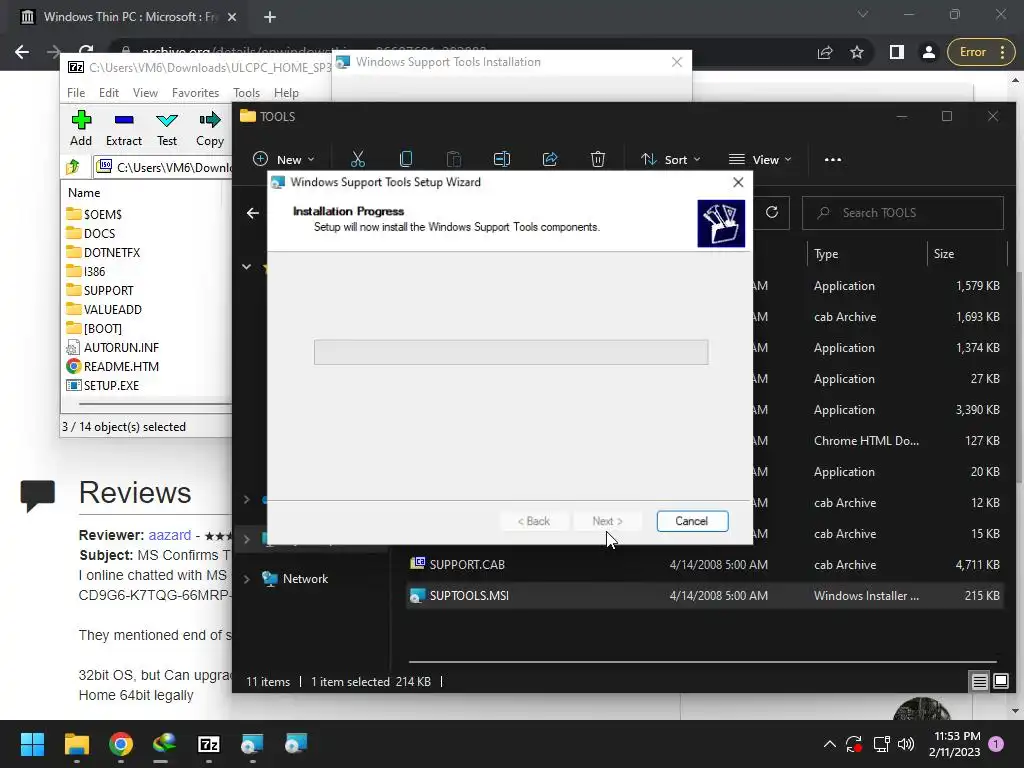Click Cancel button in Setup Wizard
Viewport: 1024px width, 768px height.
coord(692,521)
